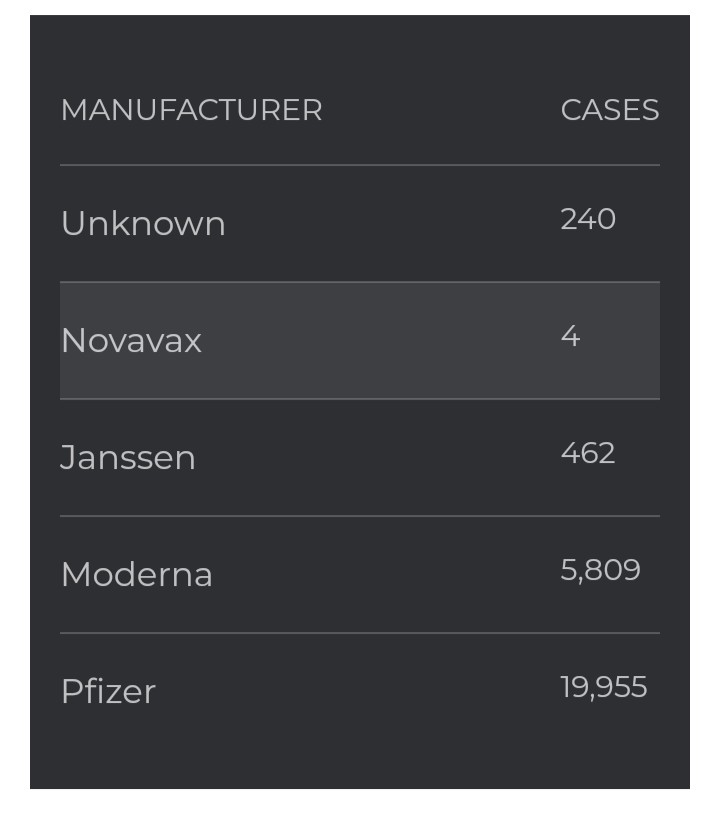Screen dimensions: 720x828
Task: Select the Pfizer row
Action: [x=360, y=692]
